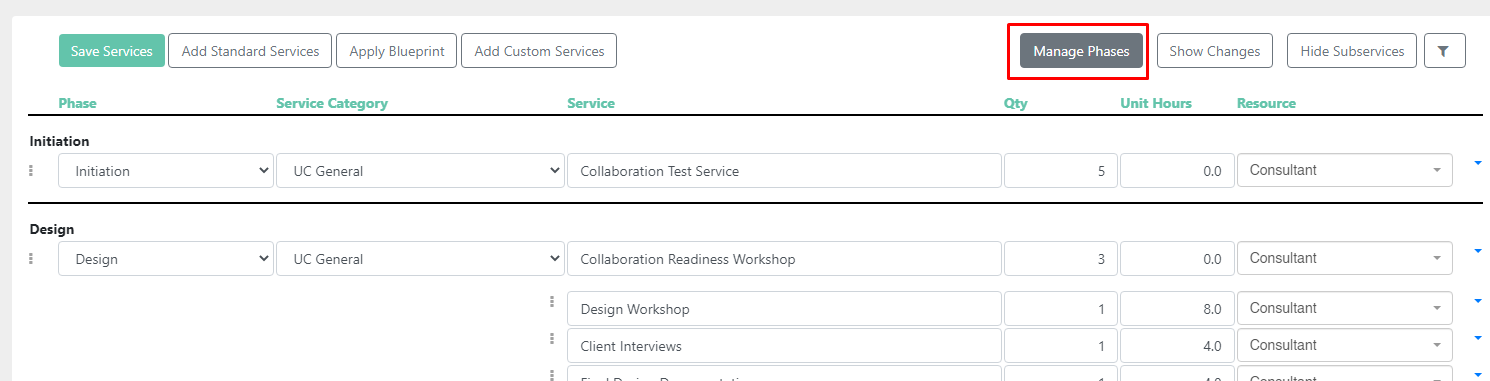Image resolution: width=1490 pixels, height=381 pixels.
Task: Click the Save Services button
Action: [x=112, y=51]
